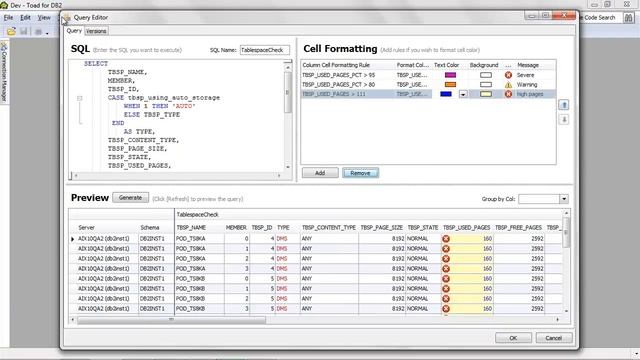Open the Group by Col dropdown
This screenshot has width=640, height=360.
[564, 199]
